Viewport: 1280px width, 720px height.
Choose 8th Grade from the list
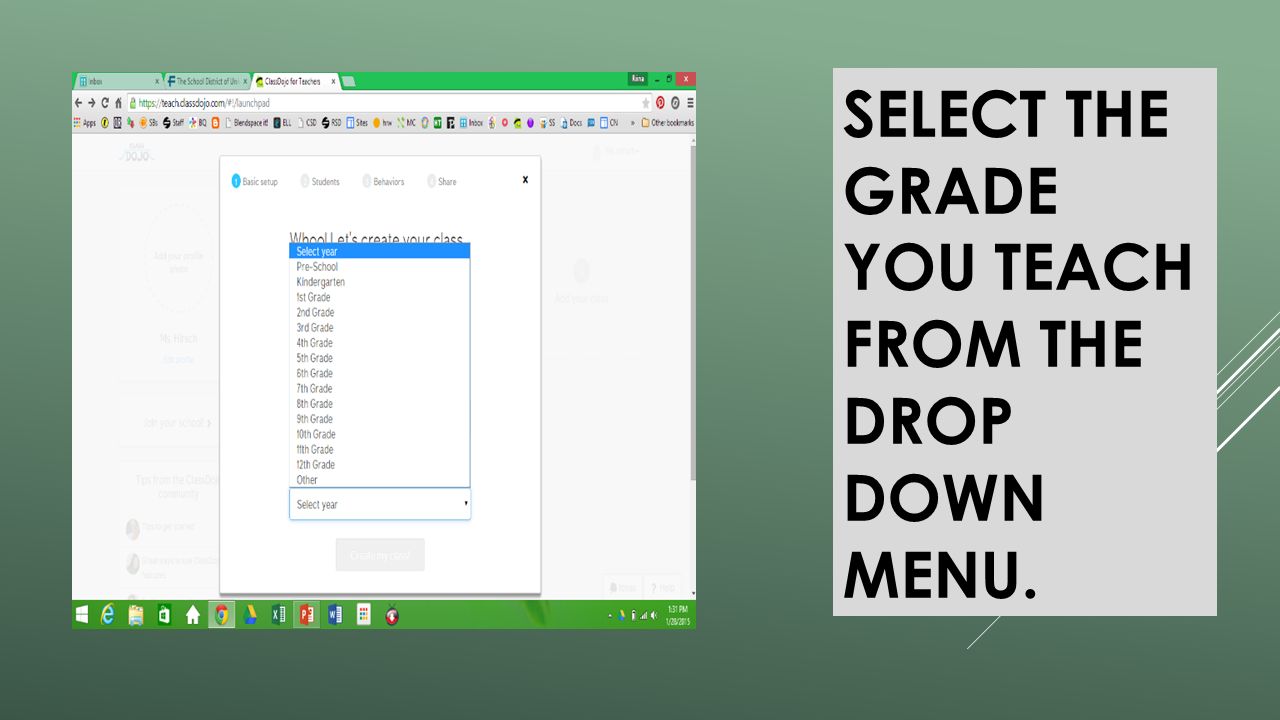380,404
